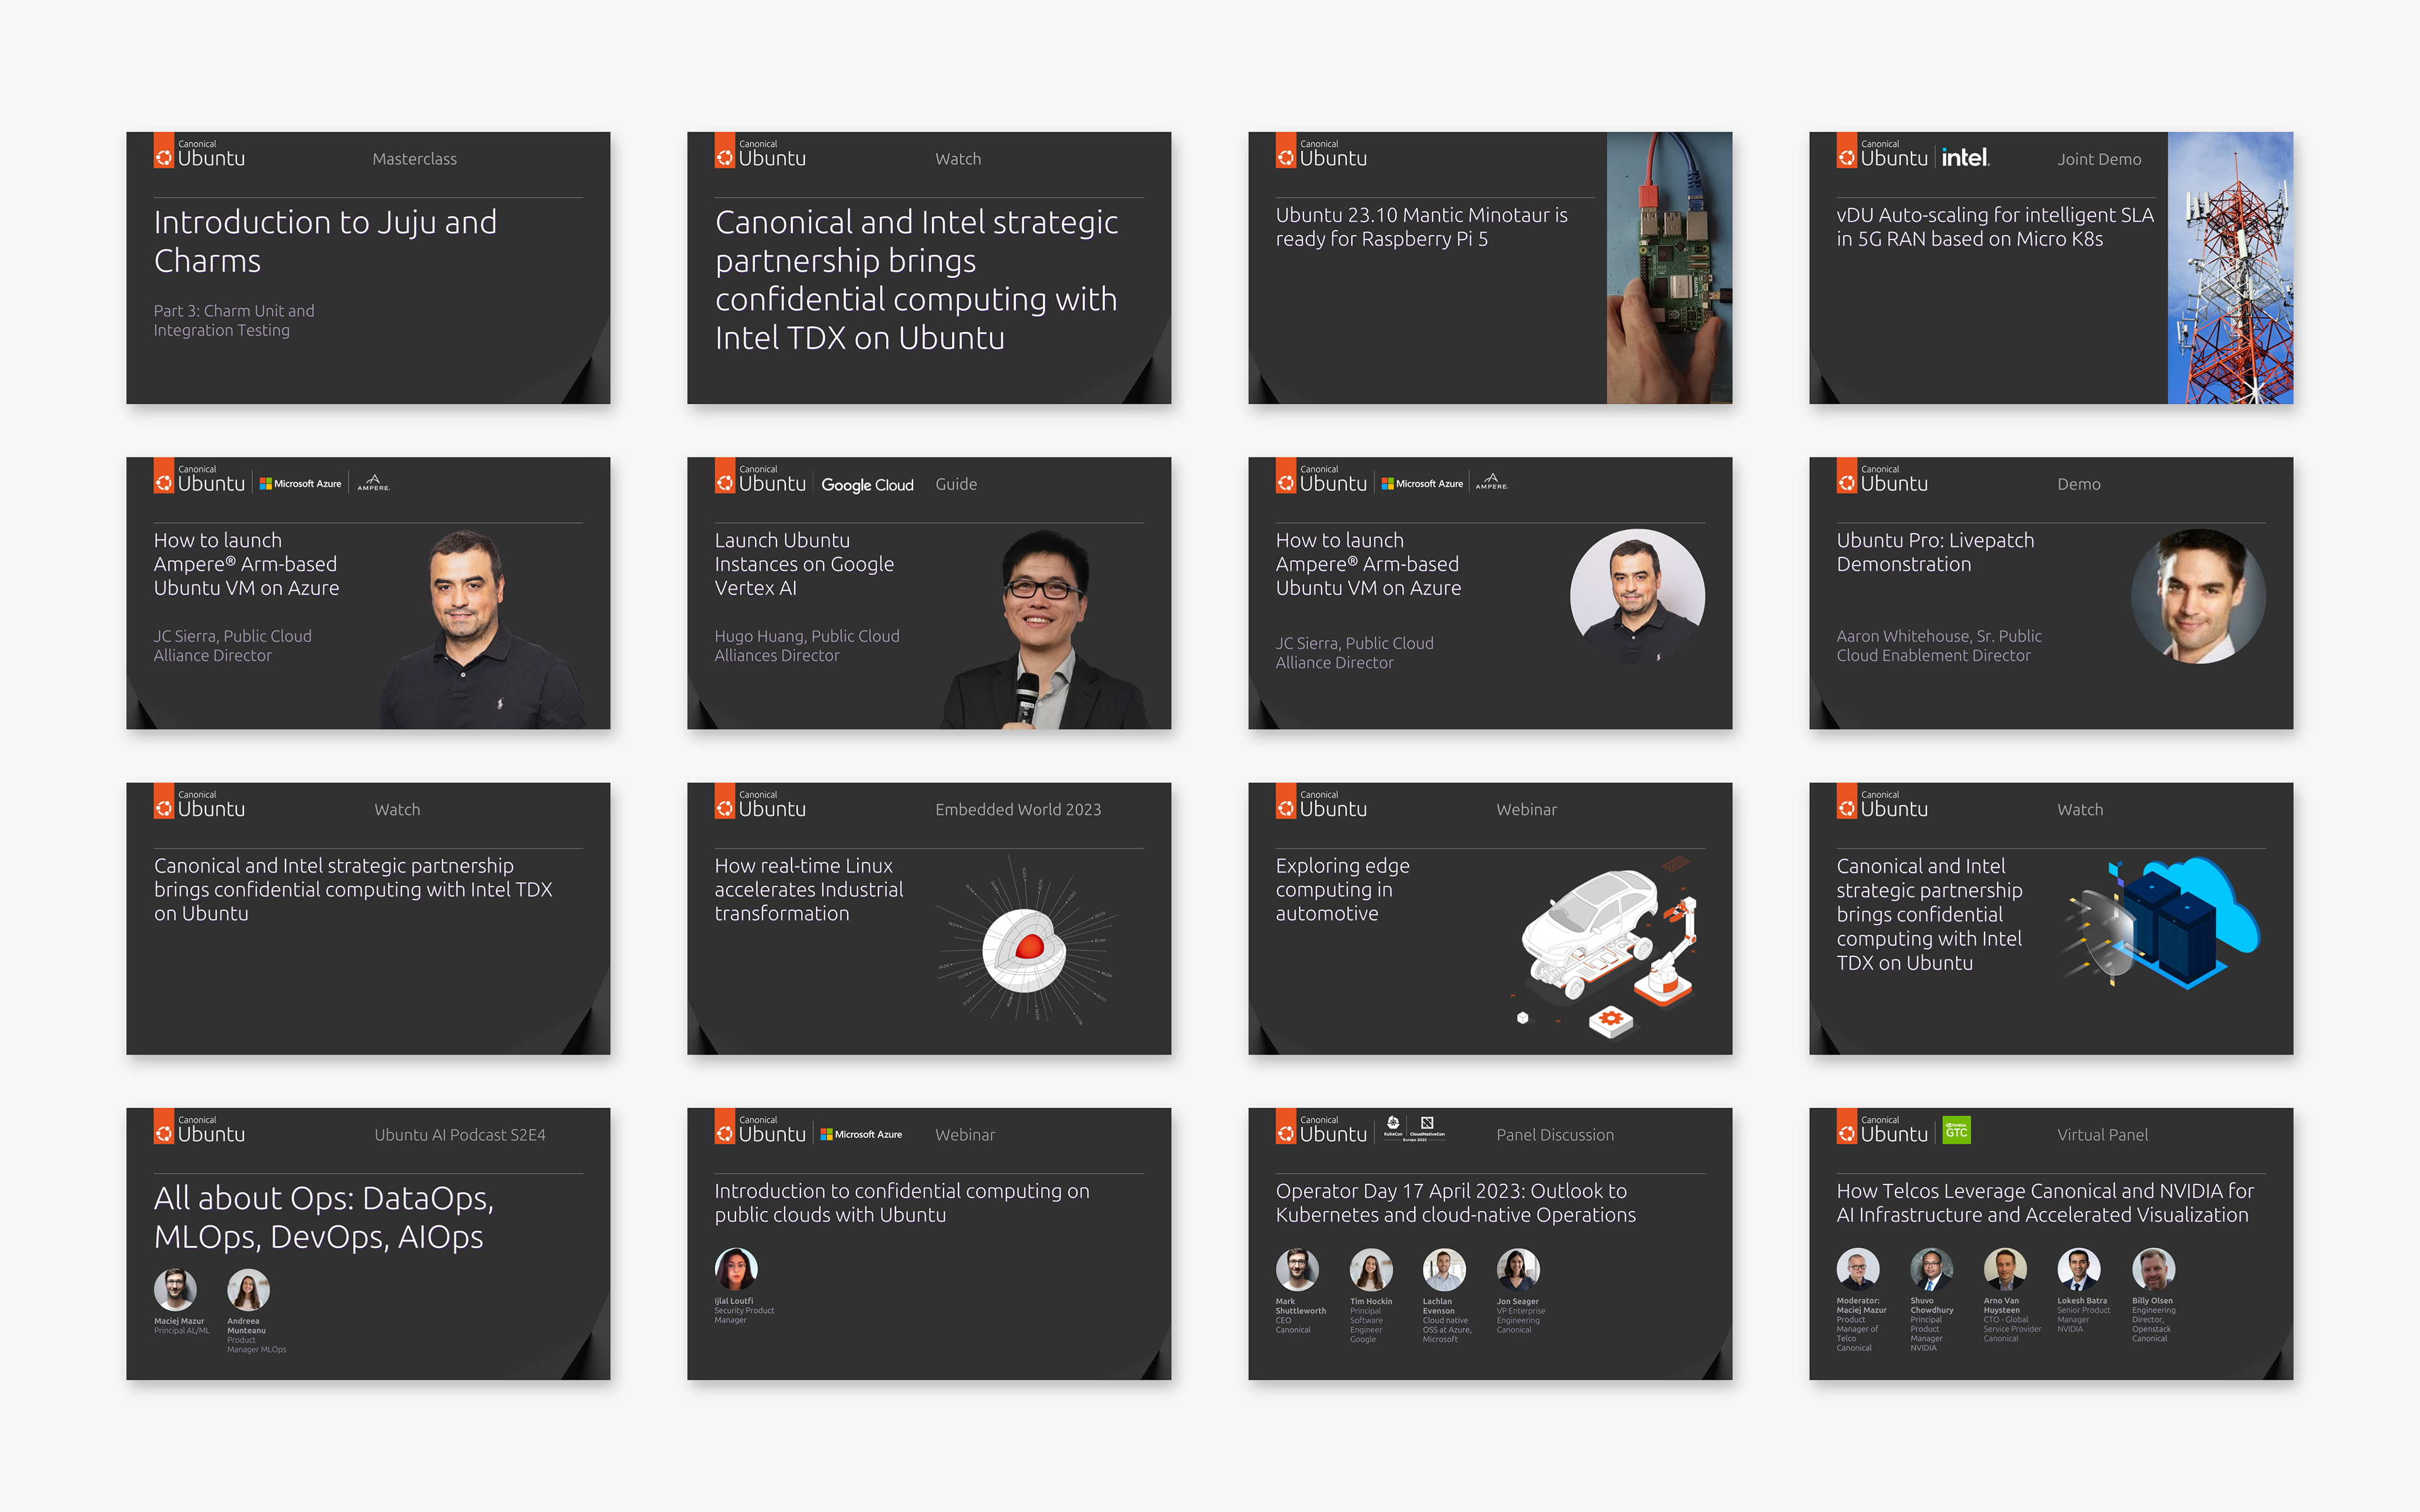Click Billy Olsen's avatar

[2153, 1269]
